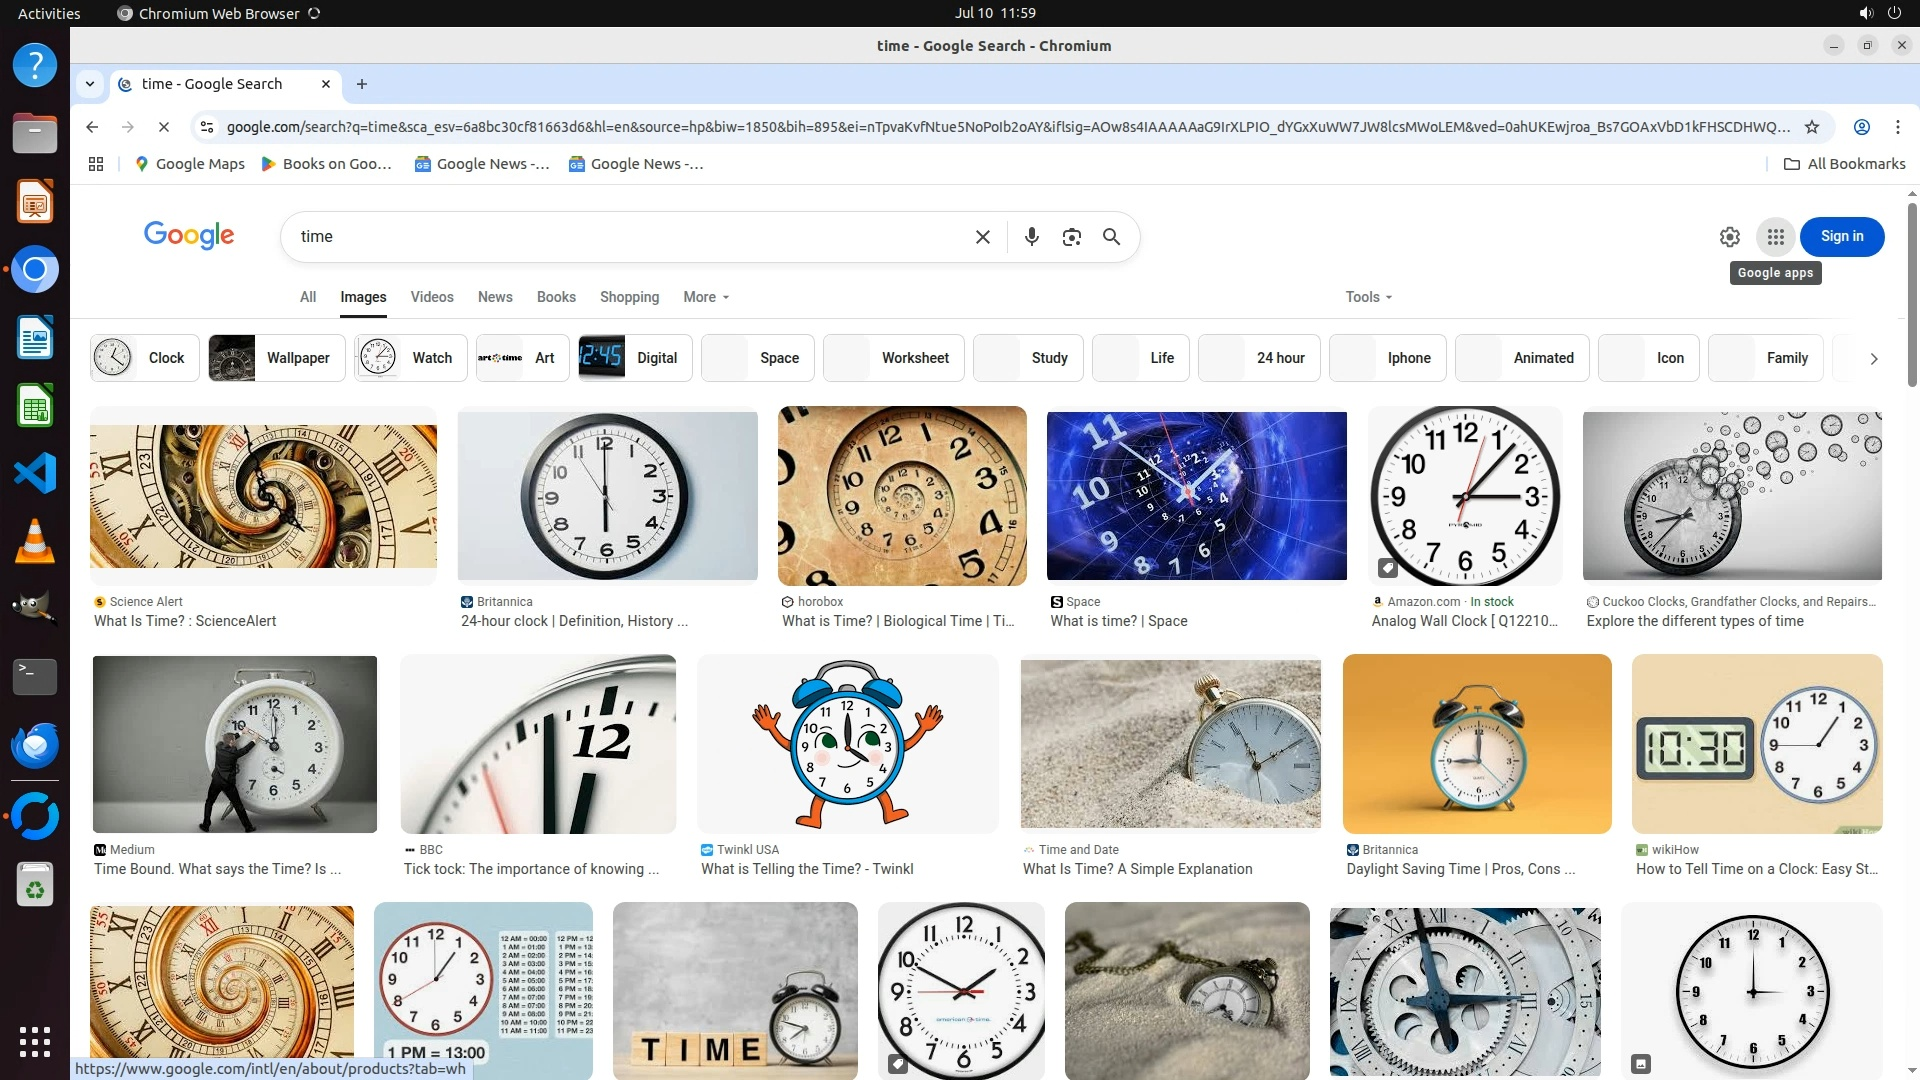Switch to the Shopping tab

629,297
